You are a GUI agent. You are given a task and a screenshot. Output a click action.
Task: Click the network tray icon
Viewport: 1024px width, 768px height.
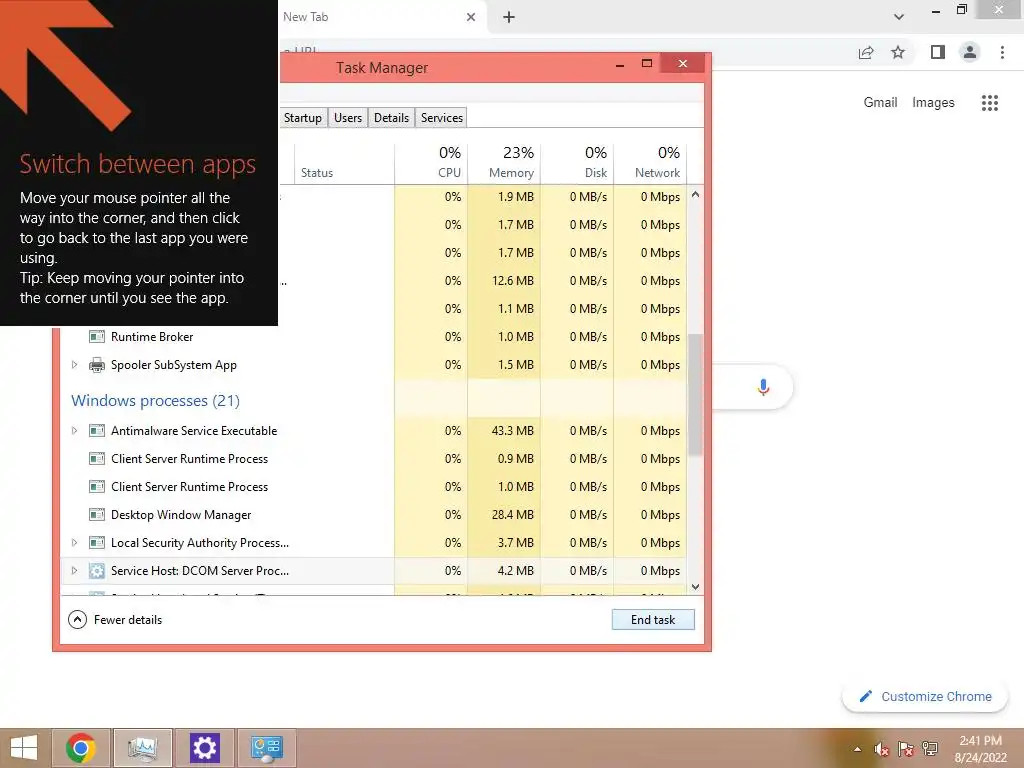pyautogui.click(x=929, y=749)
